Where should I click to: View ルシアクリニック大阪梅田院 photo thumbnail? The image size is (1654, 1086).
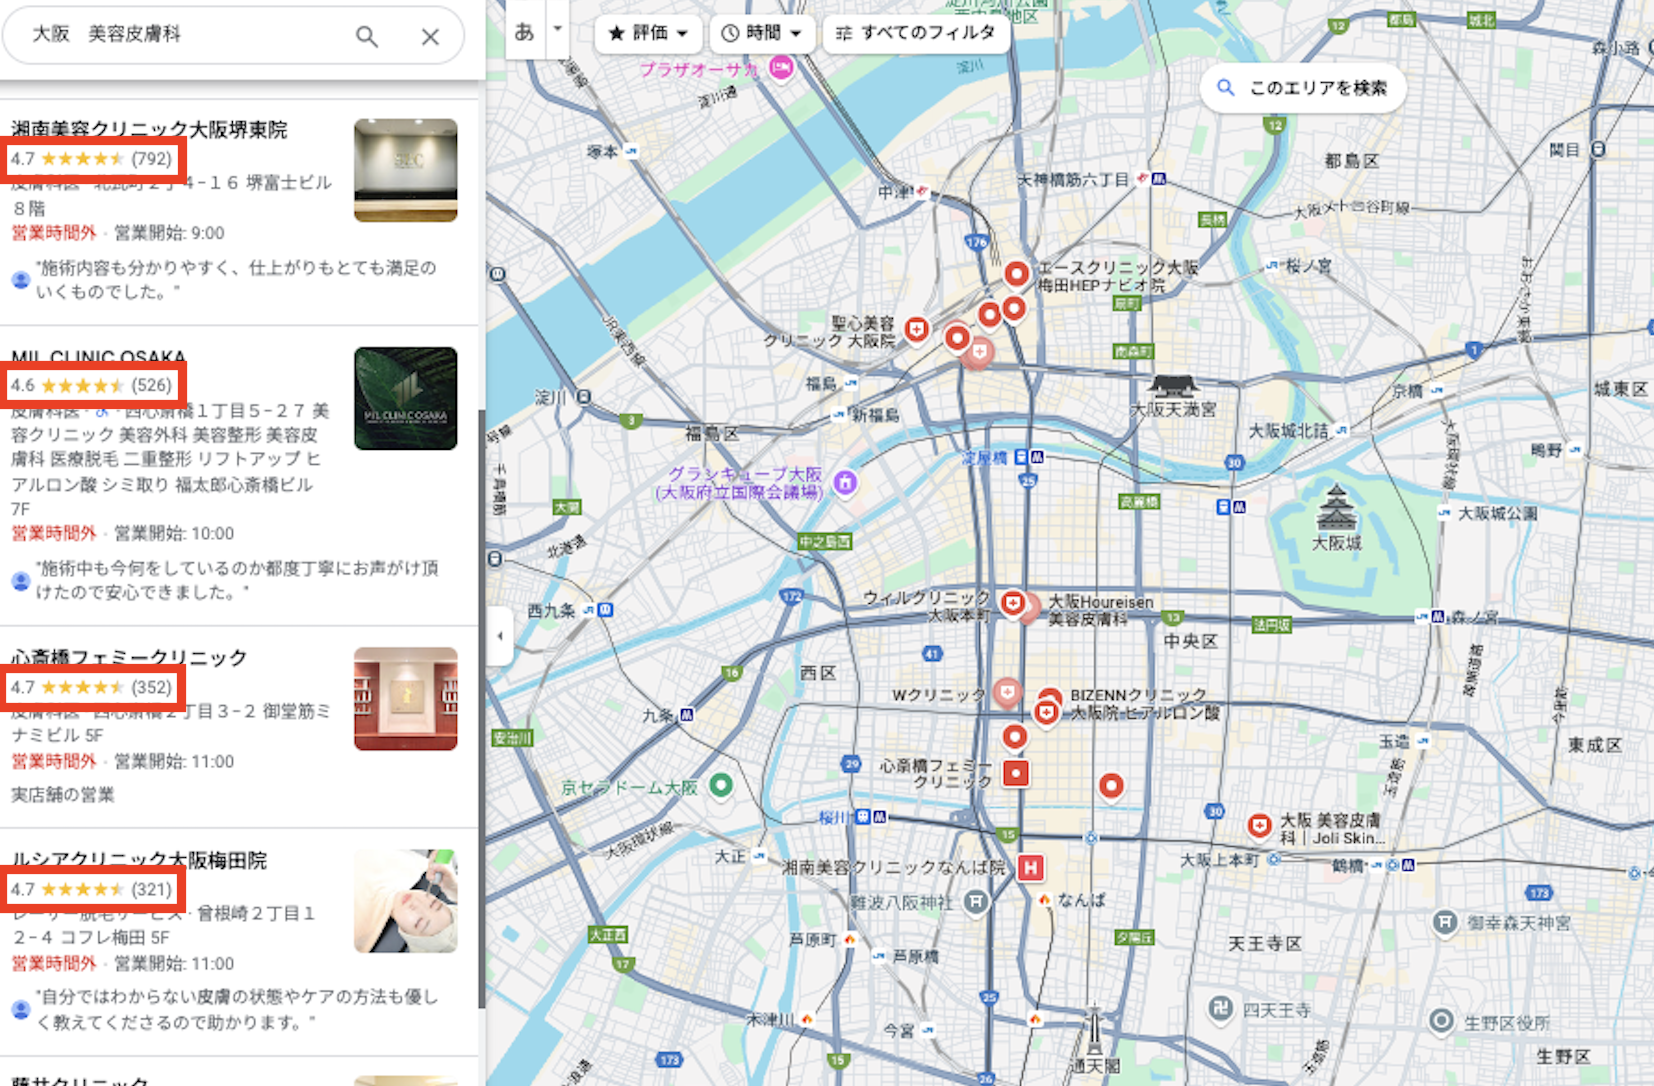click(406, 901)
